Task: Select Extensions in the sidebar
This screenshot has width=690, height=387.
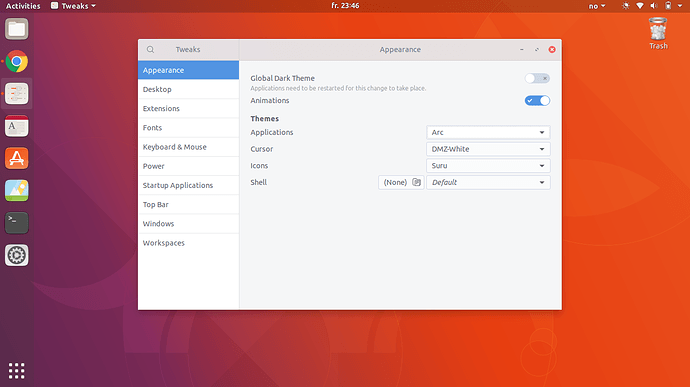Action: (188, 108)
